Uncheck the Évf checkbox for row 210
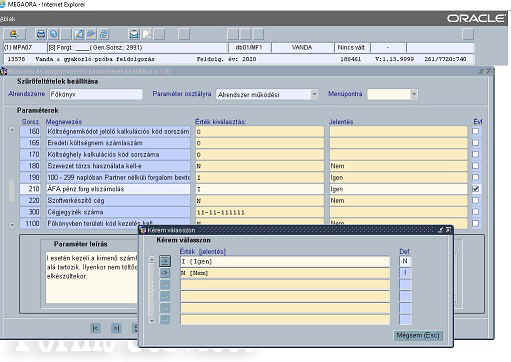Image resolution: width=511 pixels, height=362 pixels. coord(476,189)
